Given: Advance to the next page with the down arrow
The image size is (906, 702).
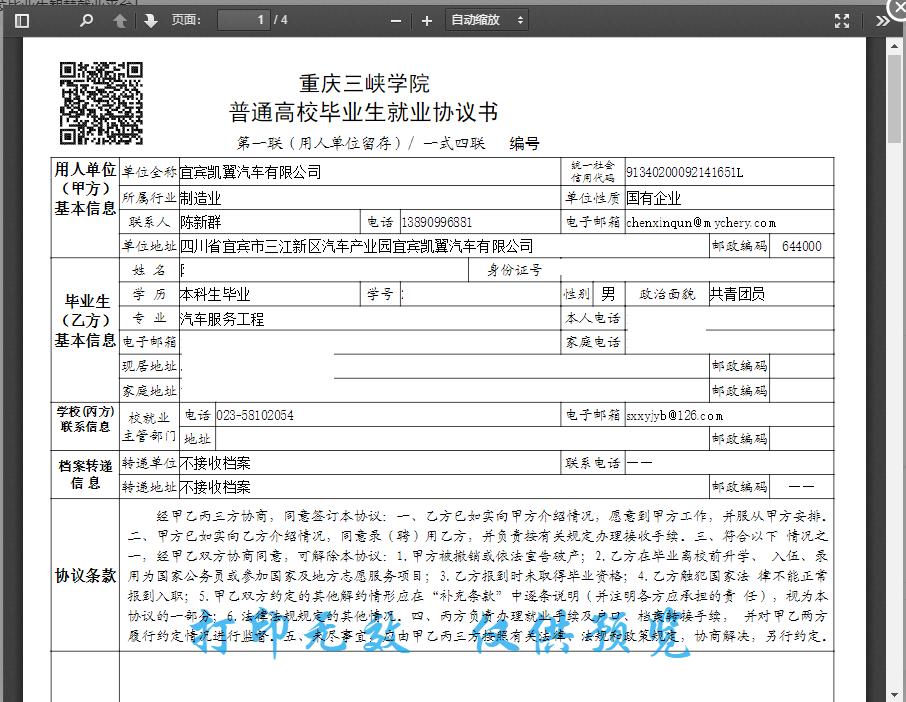Looking at the screenshot, I should pos(149,20).
